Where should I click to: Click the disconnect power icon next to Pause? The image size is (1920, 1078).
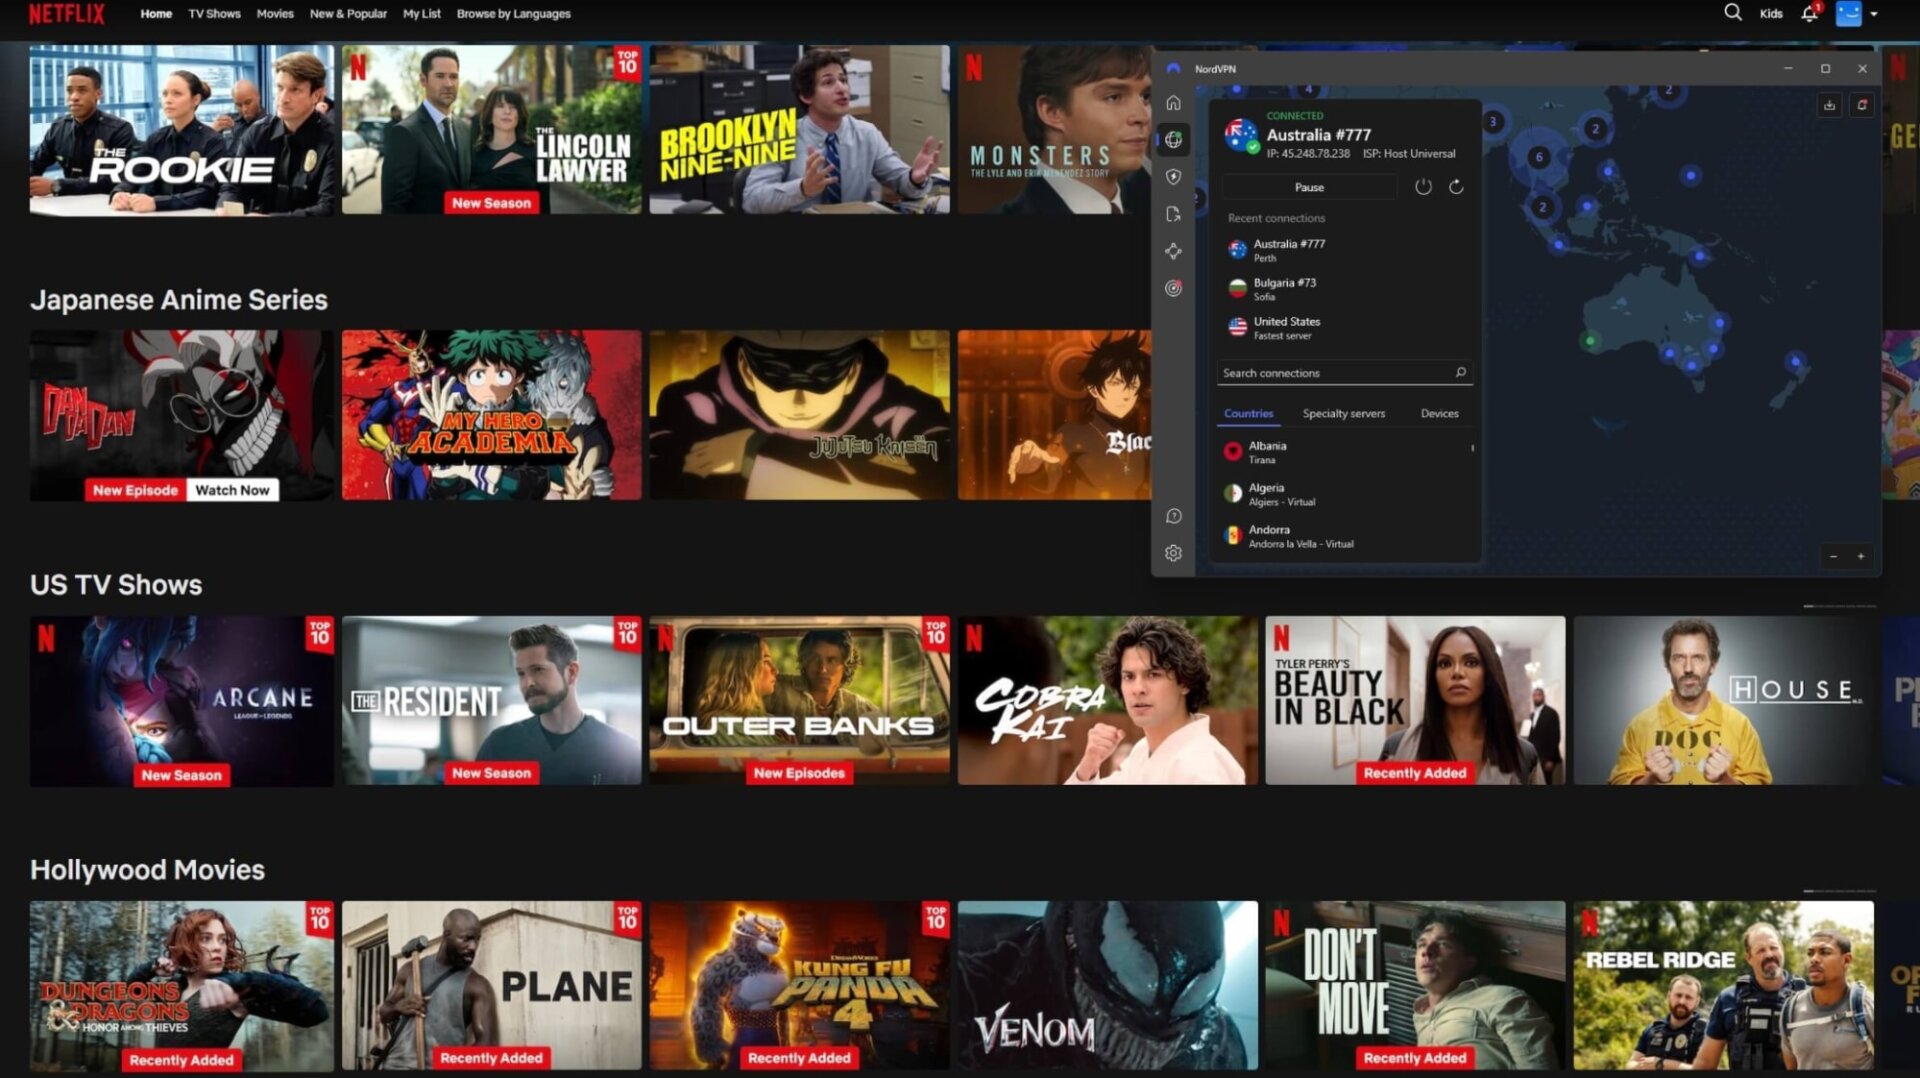tap(1424, 186)
